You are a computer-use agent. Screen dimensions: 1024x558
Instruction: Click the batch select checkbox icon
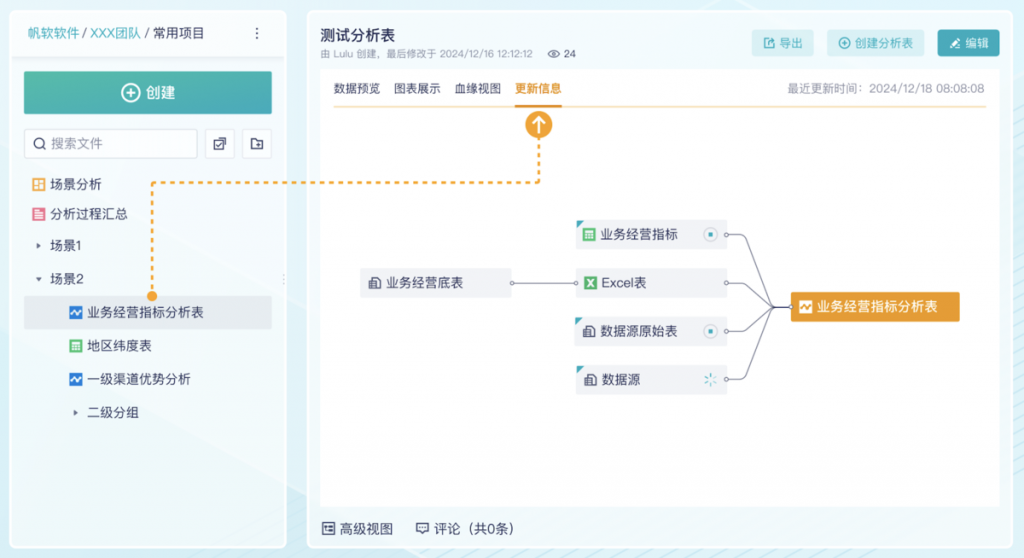(220, 144)
